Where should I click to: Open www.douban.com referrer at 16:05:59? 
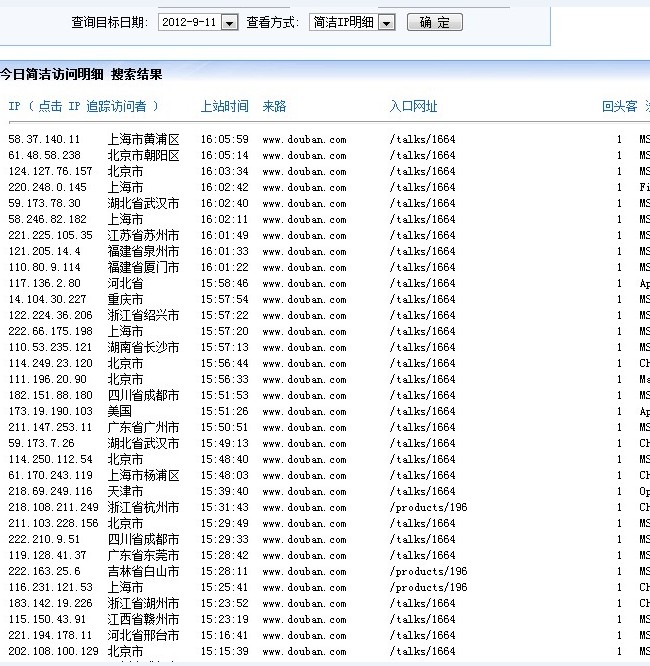304,139
